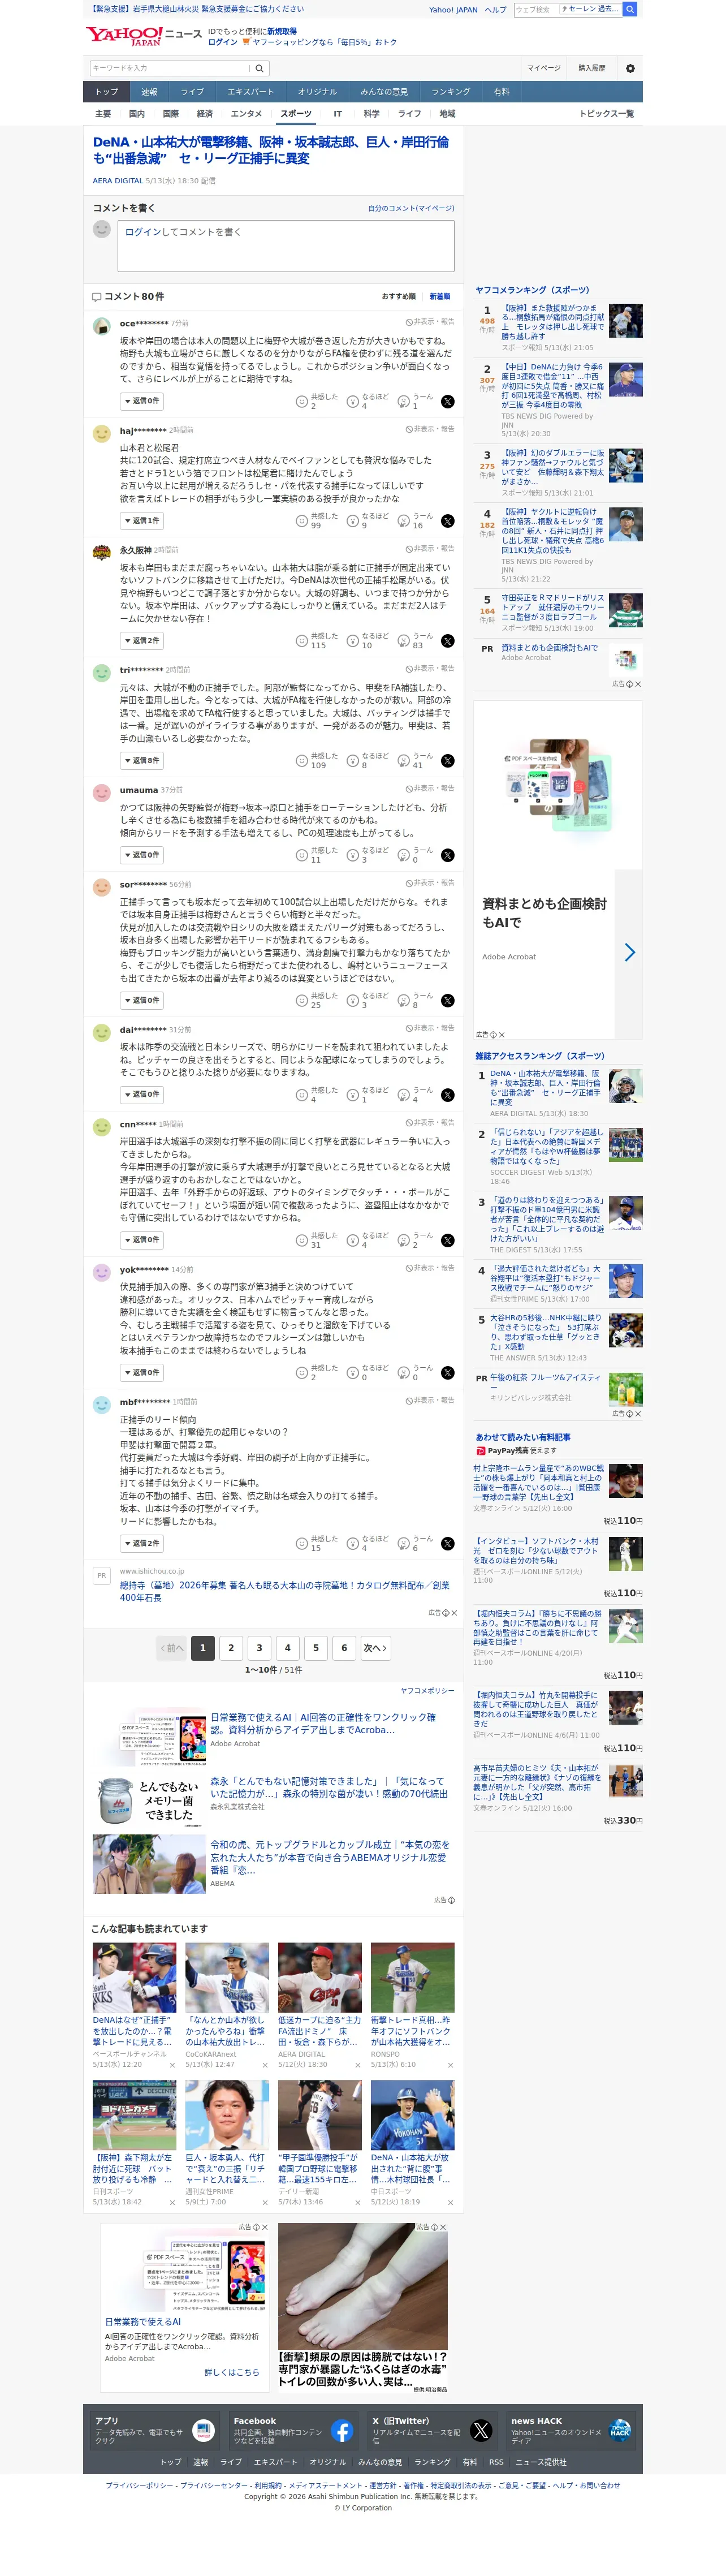The height and width of the screenshot is (2576, 726).
Task: Click the keyword search magnifier icon
Action: click(x=259, y=68)
